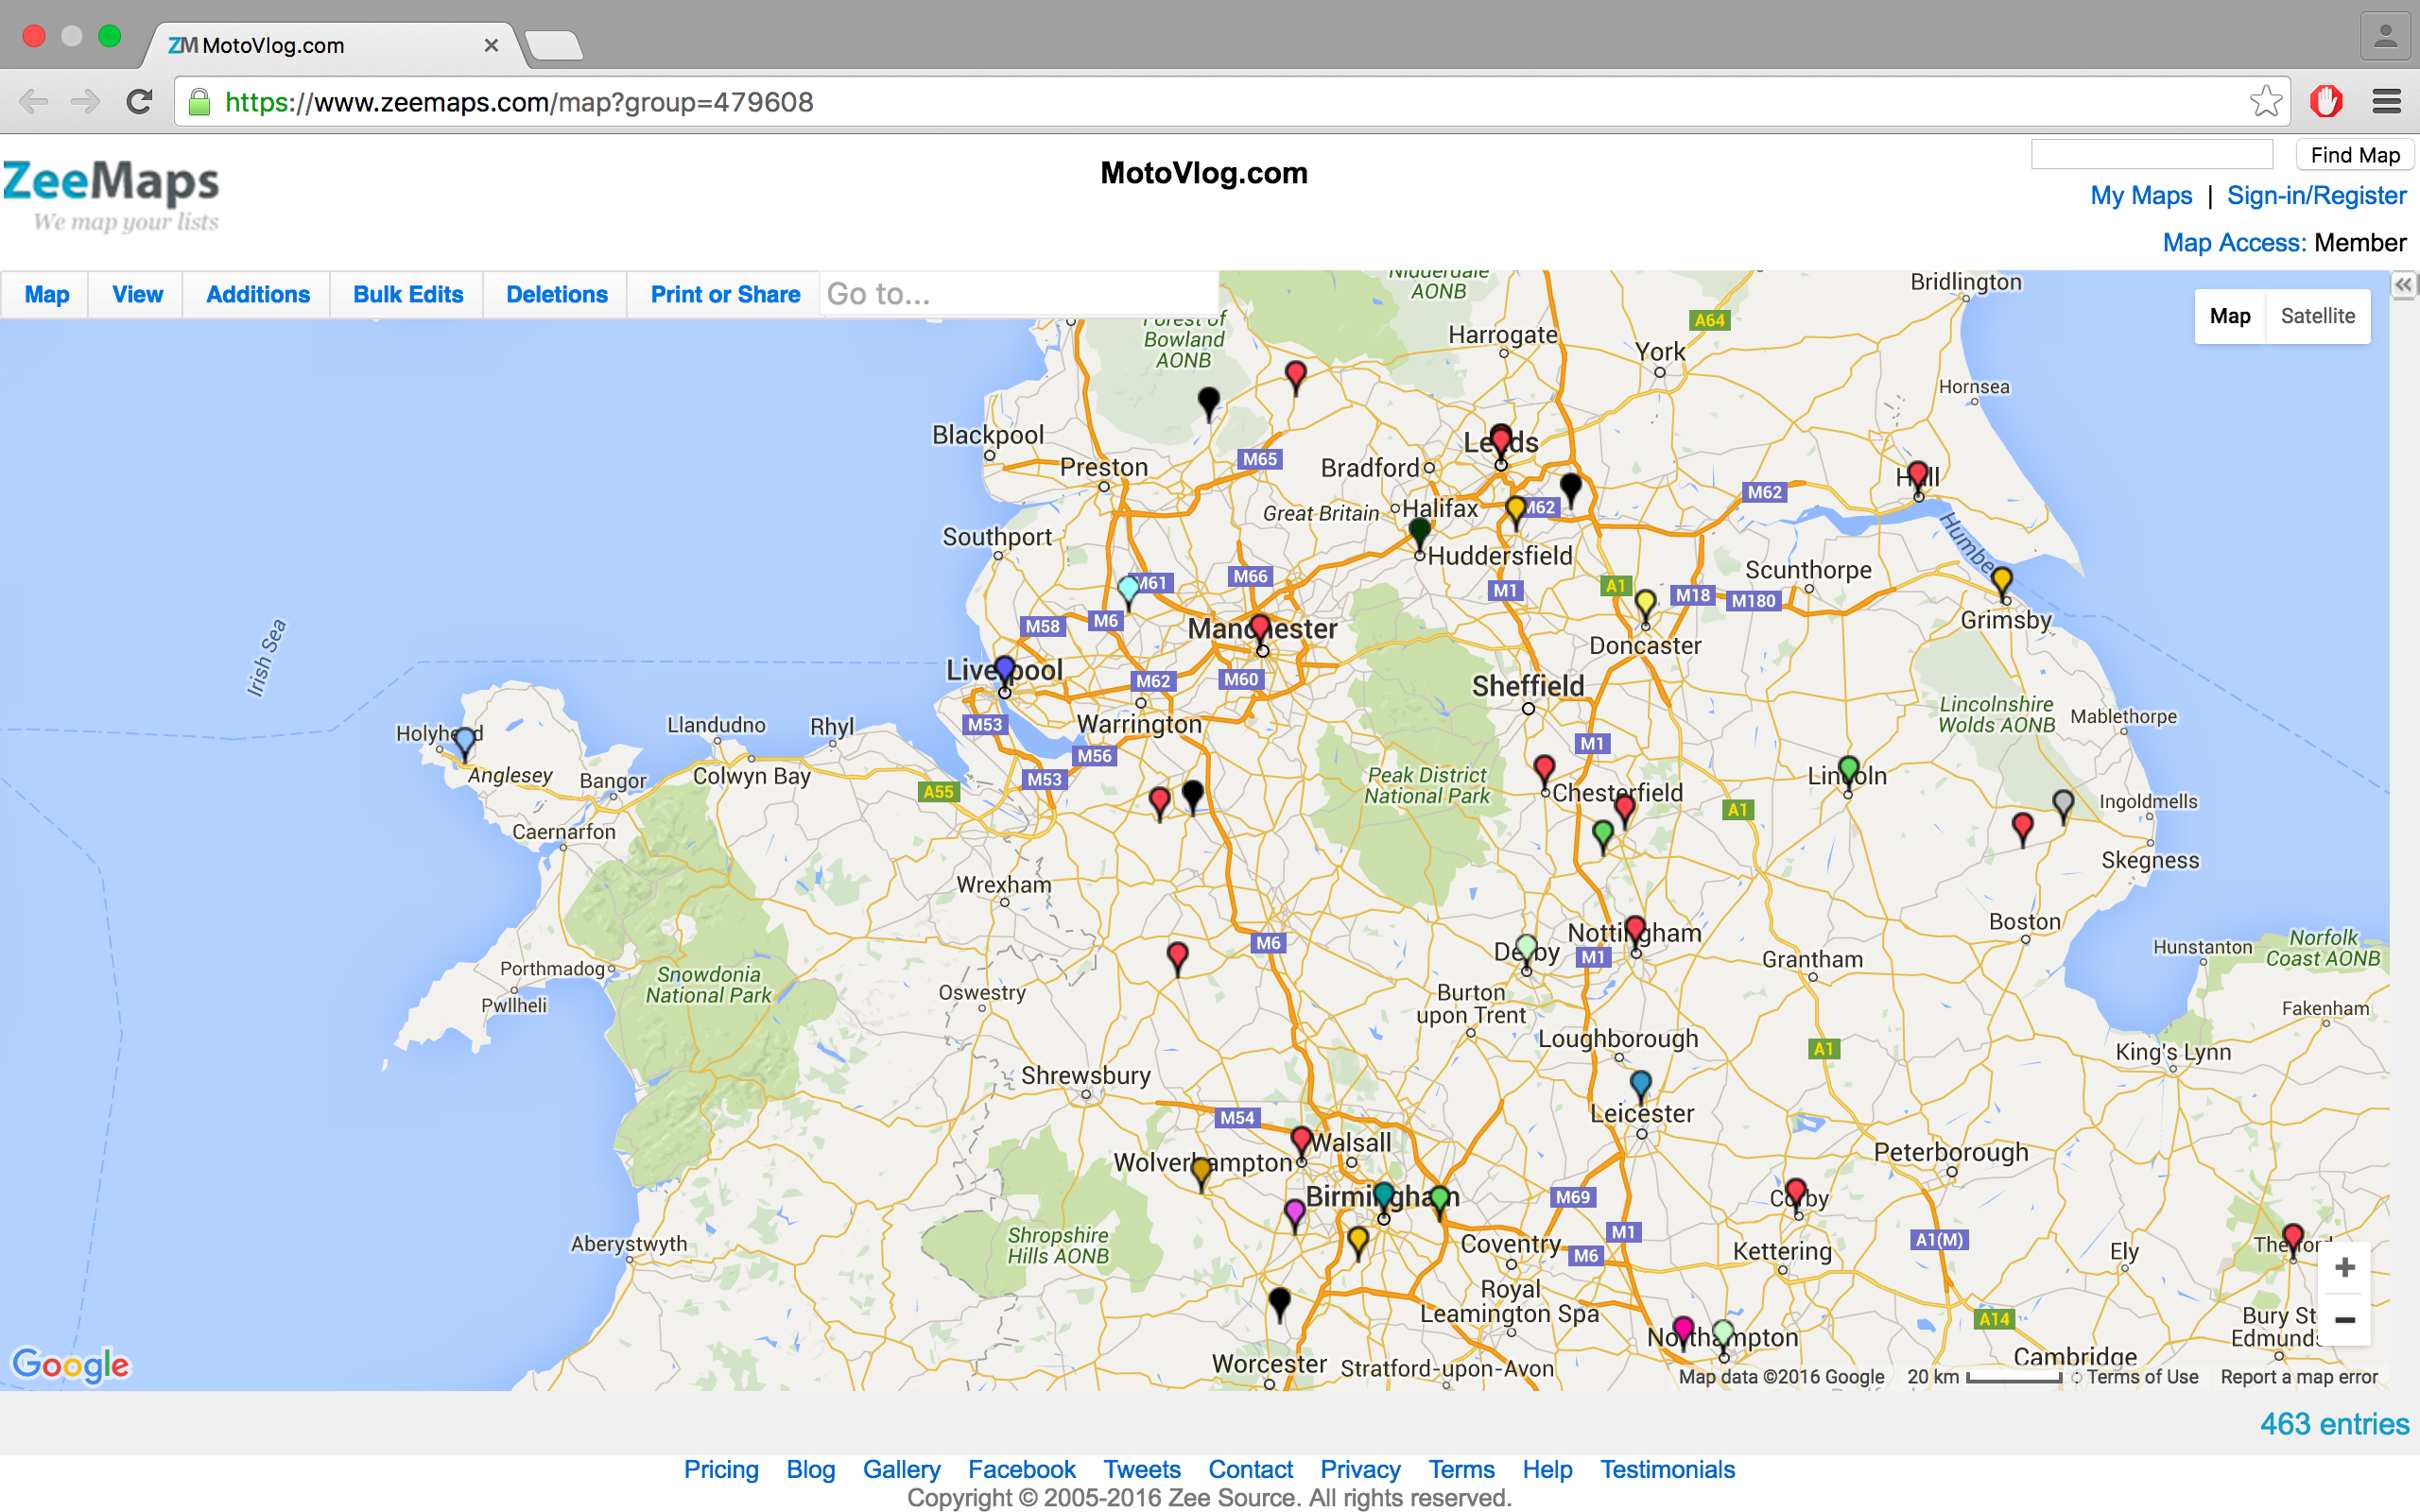The height and width of the screenshot is (1512, 2420).
Task: Collapse the map side panel chevron
Action: 2403,285
